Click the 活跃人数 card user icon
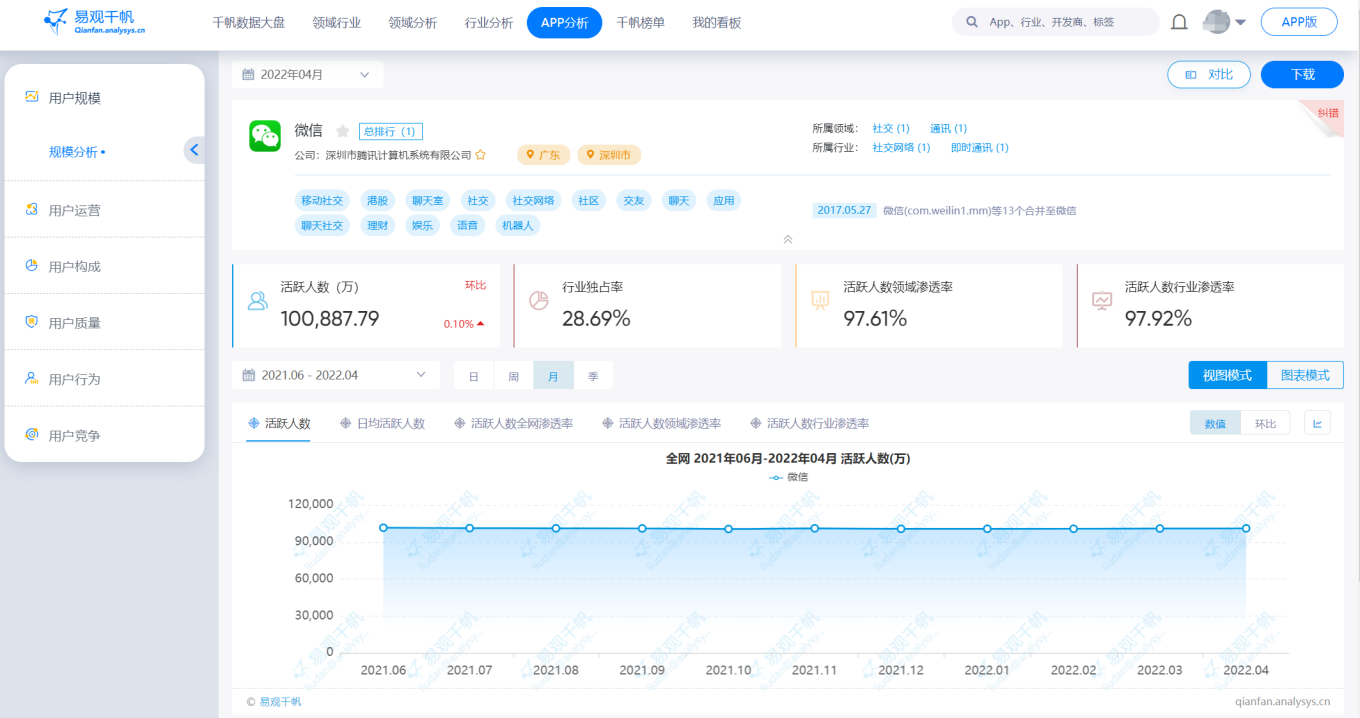 click(x=258, y=300)
